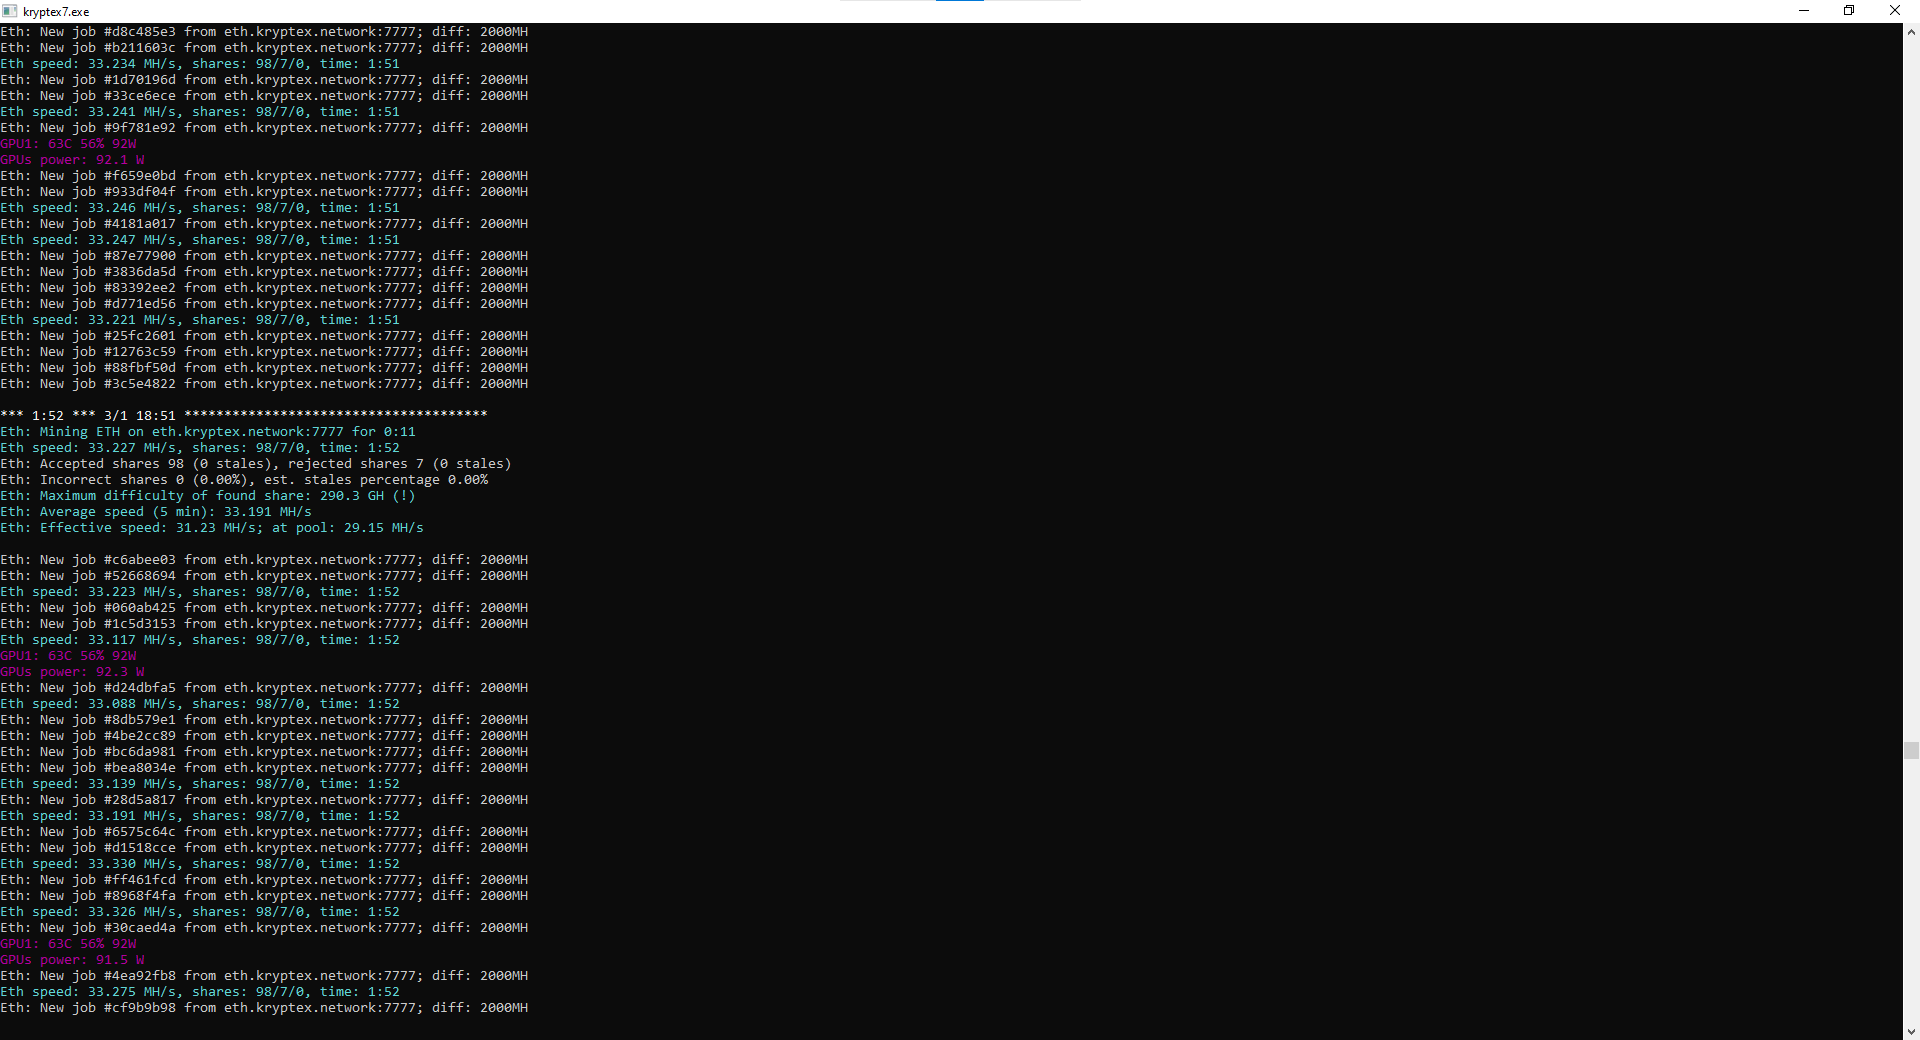The height and width of the screenshot is (1040, 1920).
Task: Minimize the kryptex7.exe console window
Action: [x=1804, y=11]
